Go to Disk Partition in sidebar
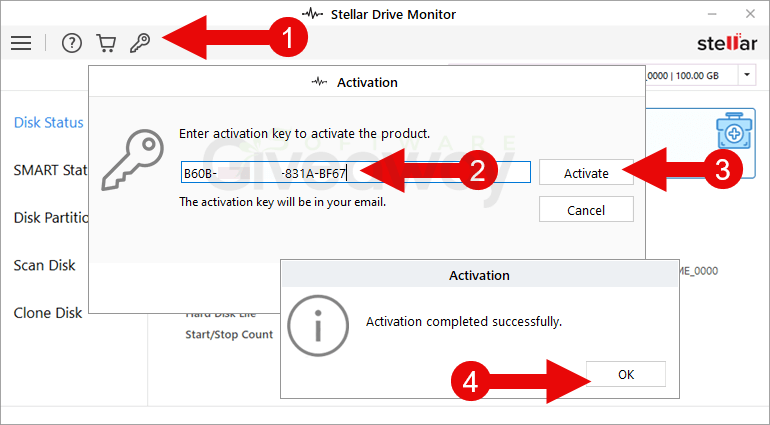The height and width of the screenshot is (425, 770). (x=51, y=218)
